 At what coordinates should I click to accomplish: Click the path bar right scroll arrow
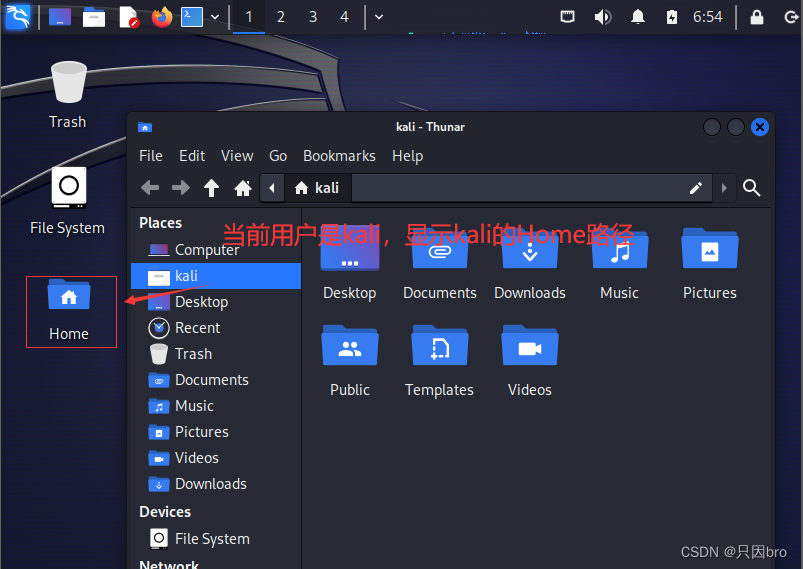[x=724, y=188]
